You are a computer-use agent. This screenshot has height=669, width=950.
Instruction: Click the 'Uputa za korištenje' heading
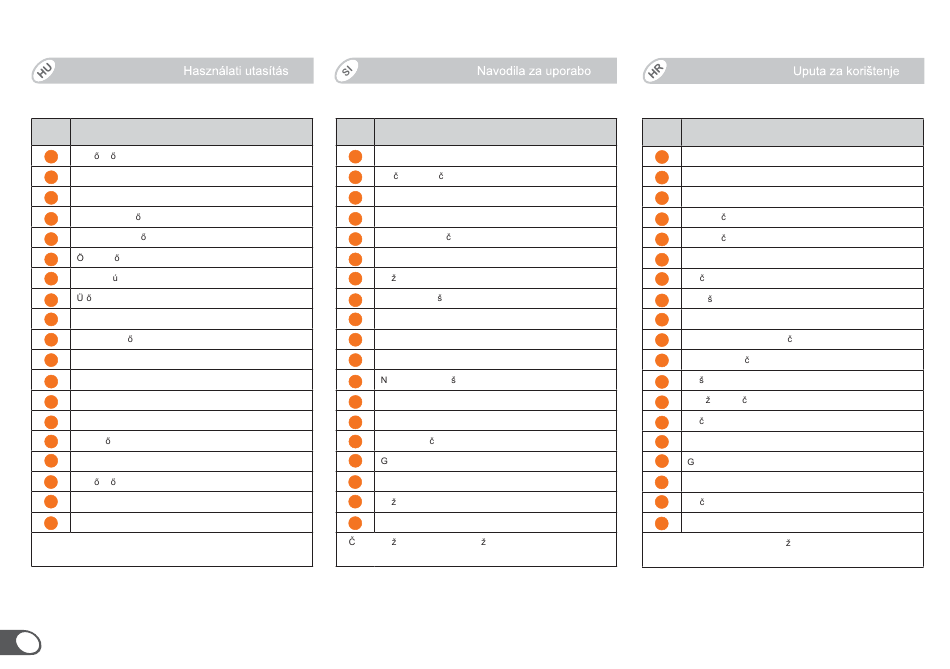pos(846,71)
